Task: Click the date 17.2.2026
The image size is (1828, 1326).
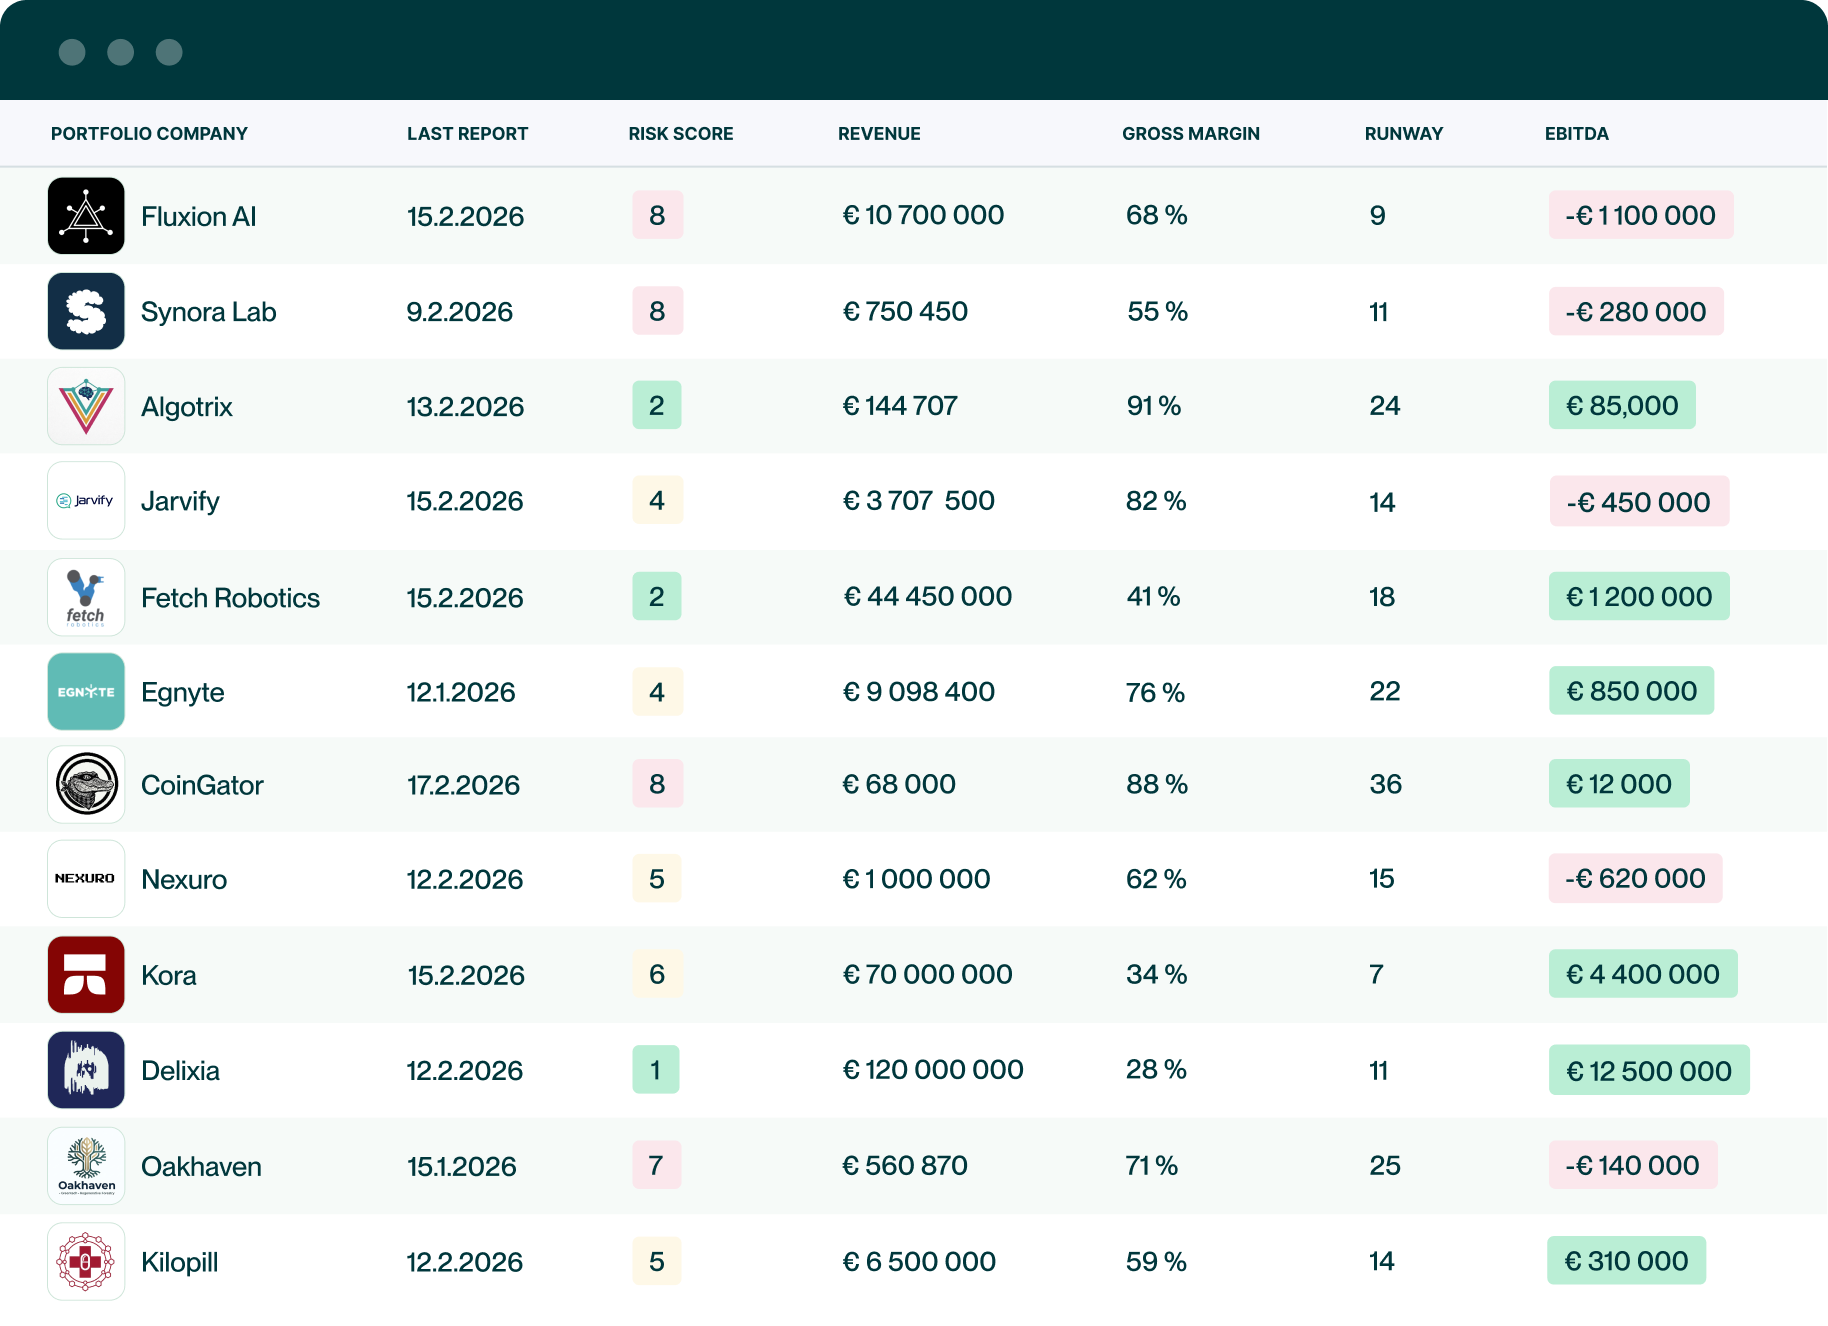Action: [463, 785]
